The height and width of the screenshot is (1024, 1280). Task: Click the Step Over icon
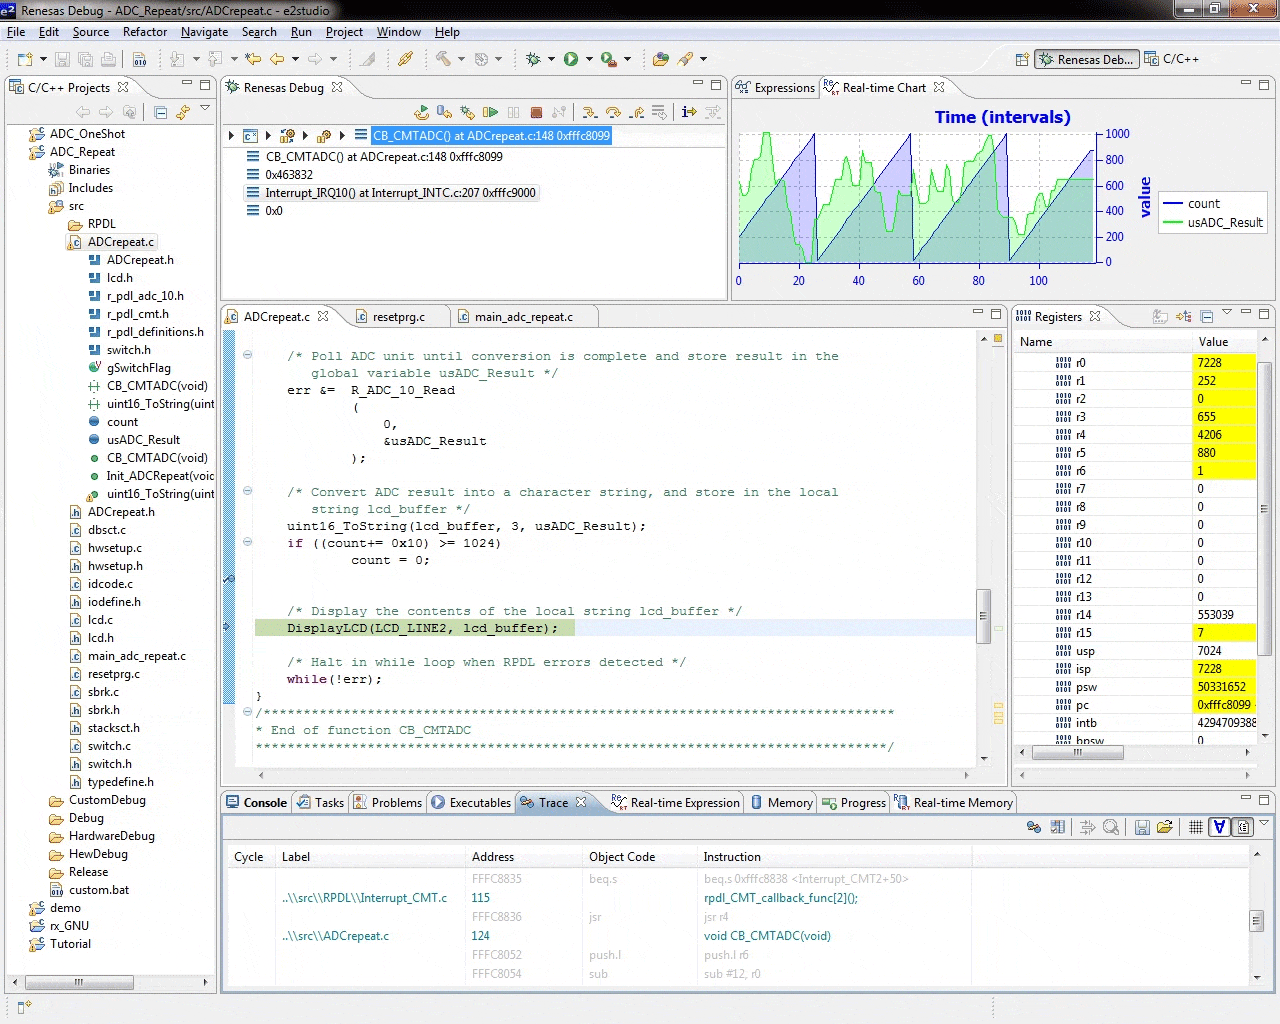(x=613, y=112)
